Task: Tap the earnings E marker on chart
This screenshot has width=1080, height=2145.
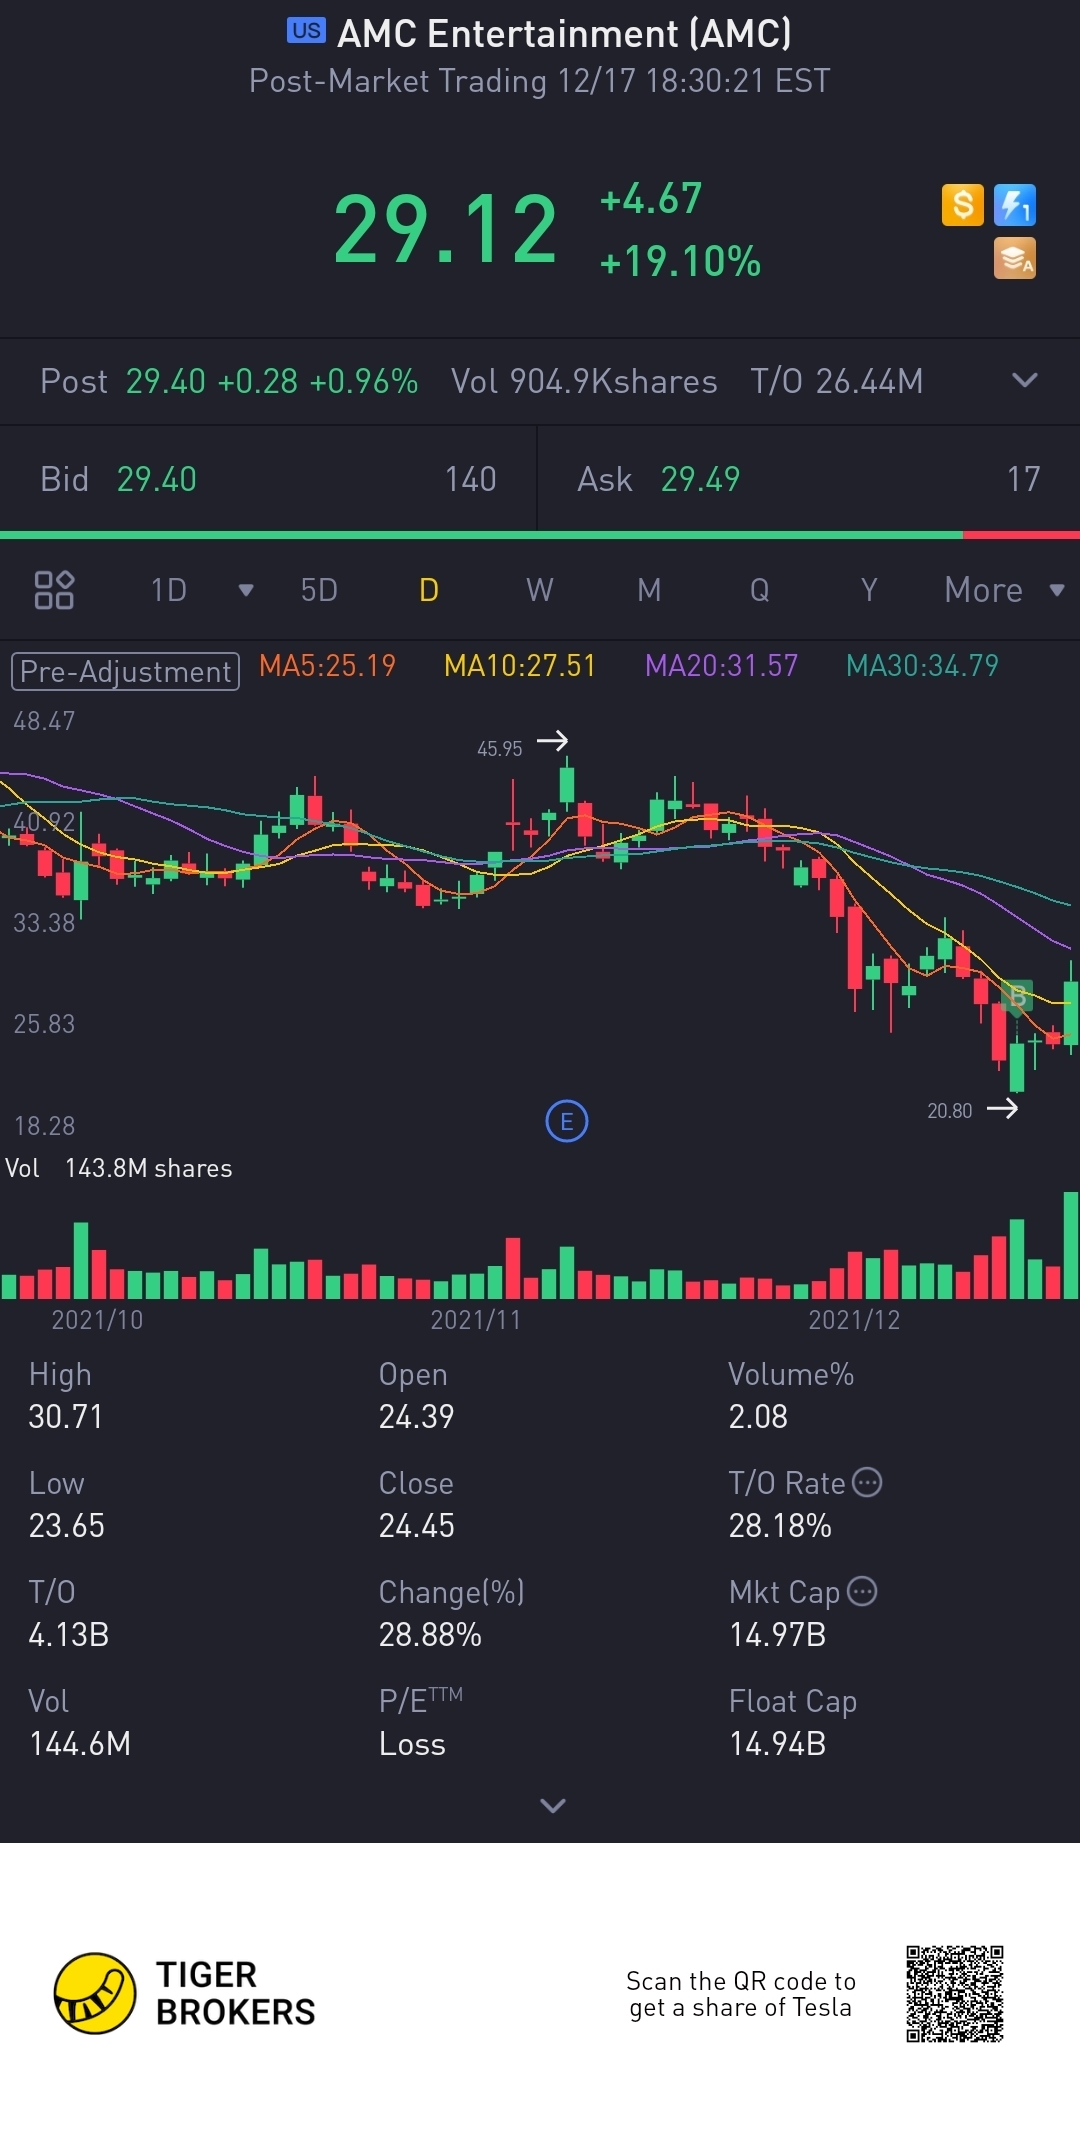Action: 567,1121
